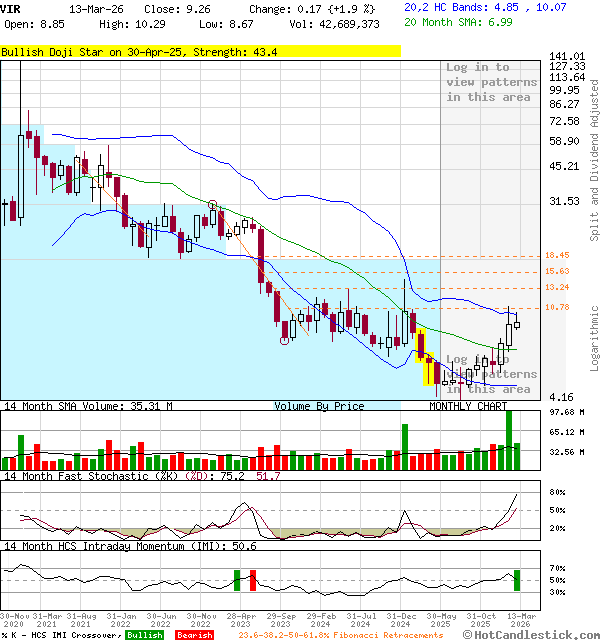600x640 pixels.
Task: Click the red circle marker at 2023 low
Action: pos(285,341)
